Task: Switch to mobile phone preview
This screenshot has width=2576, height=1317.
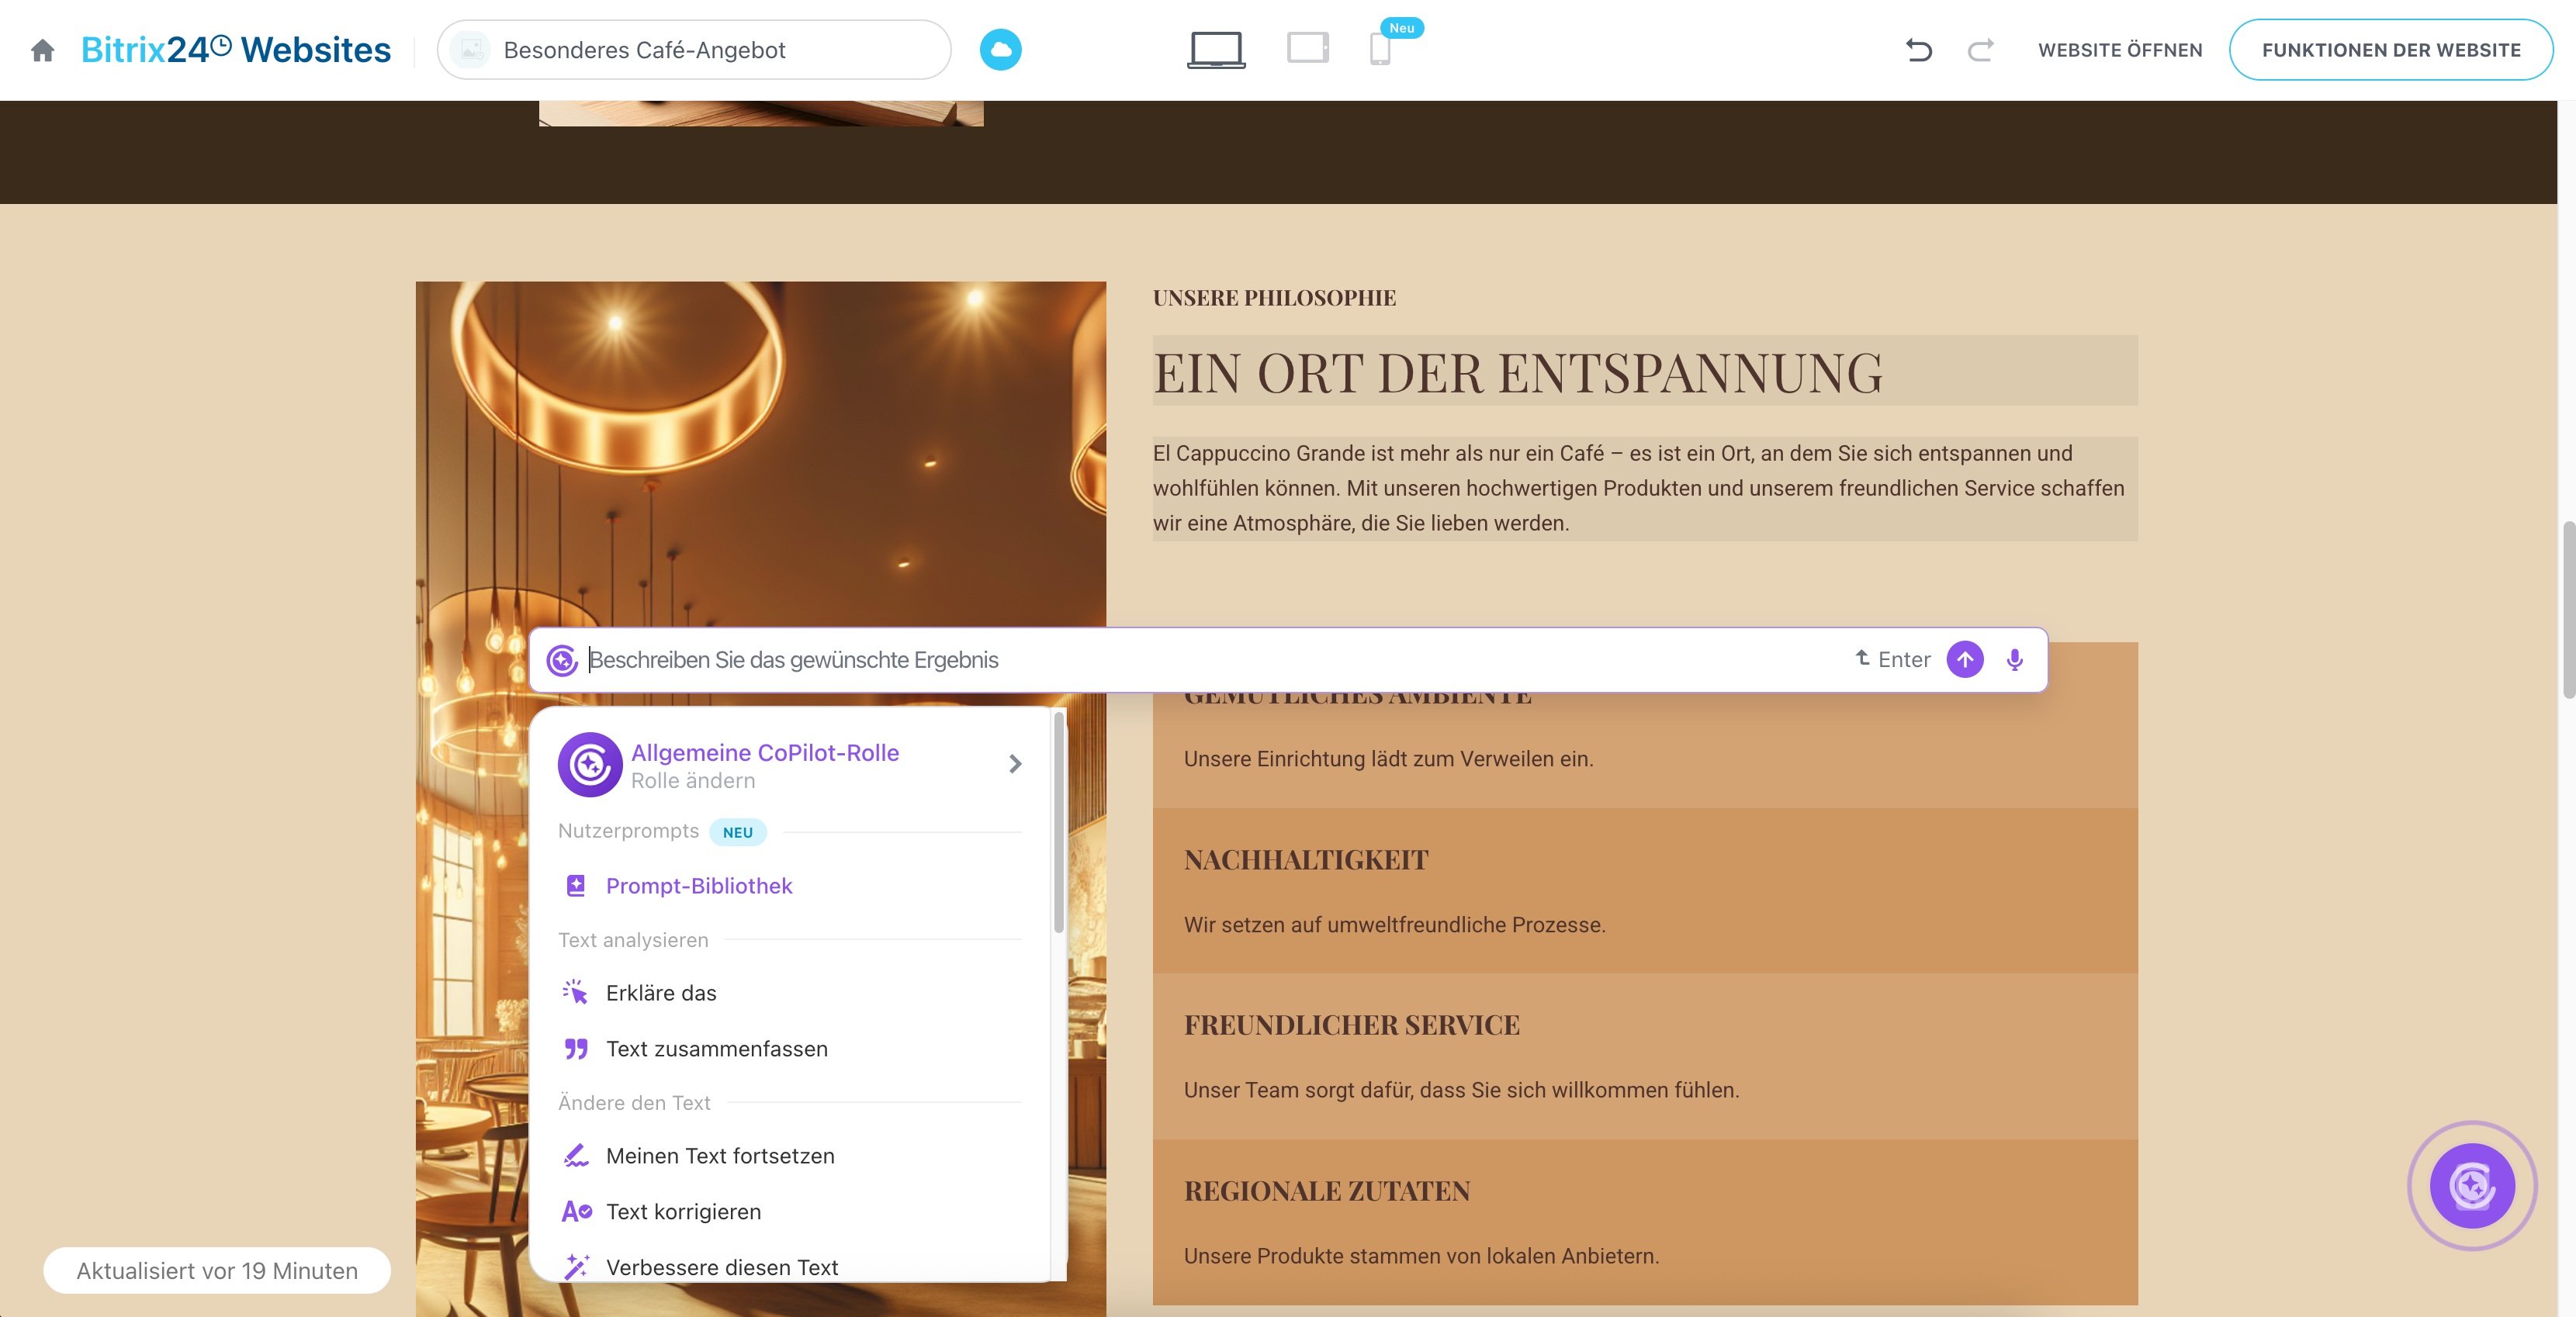Action: (x=1380, y=50)
